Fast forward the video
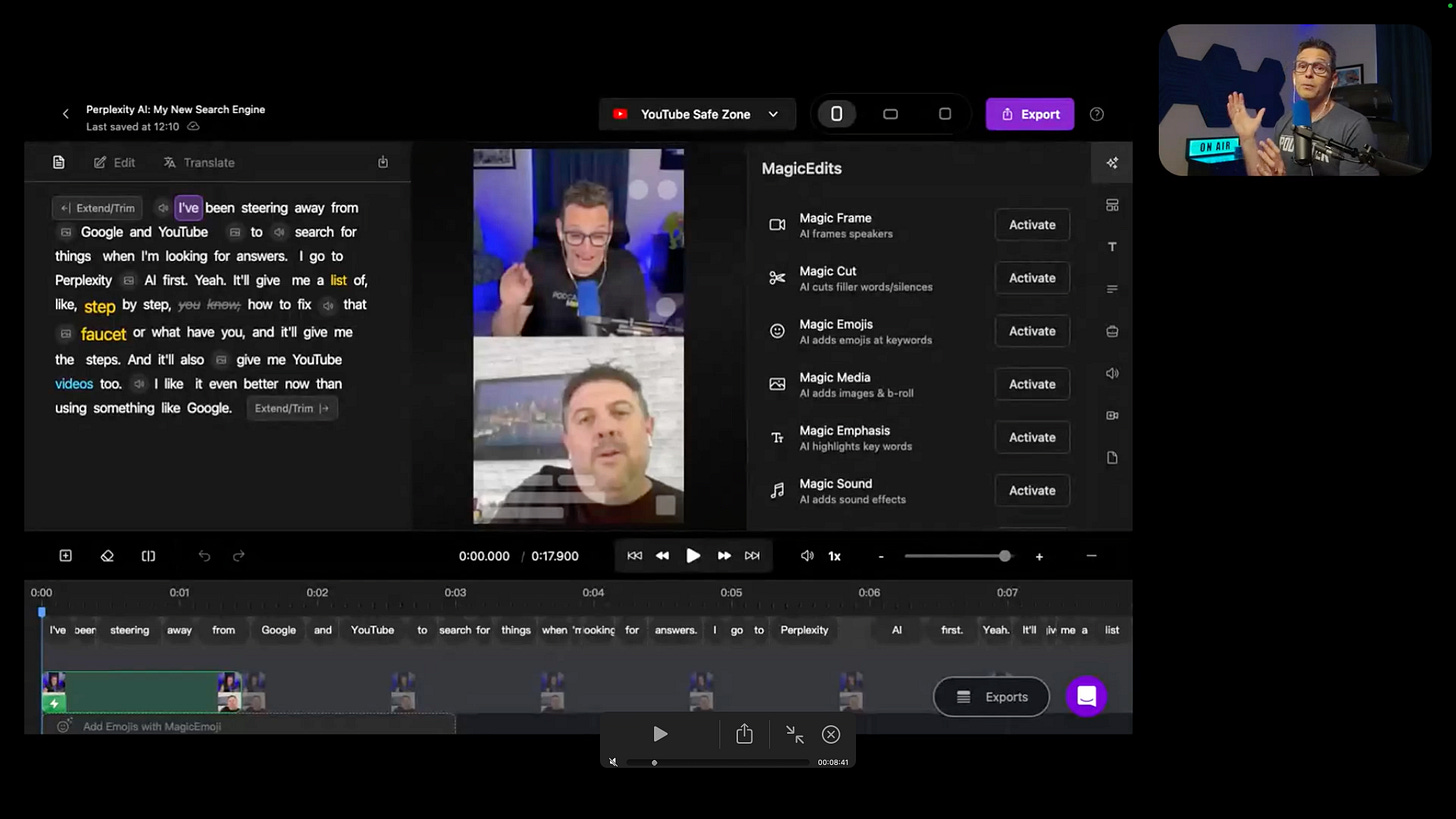The height and width of the screenshot is (819, 1456). pos(724,556)
